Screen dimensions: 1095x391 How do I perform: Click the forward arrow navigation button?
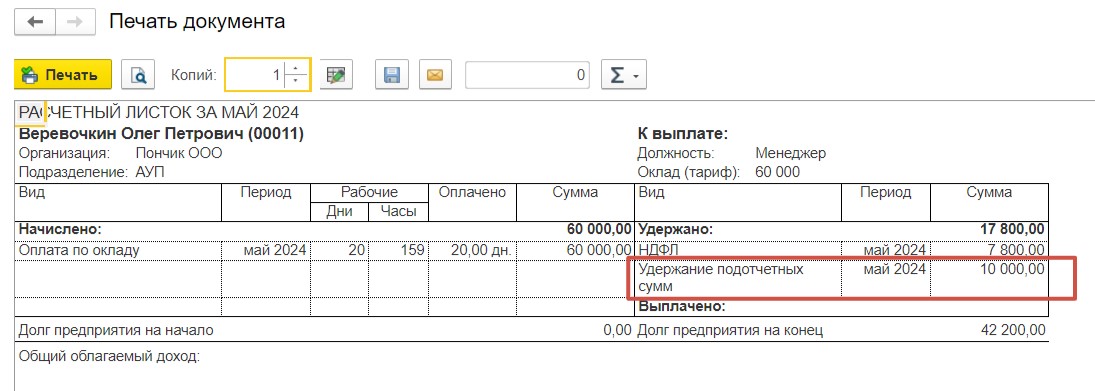[74, 22]
